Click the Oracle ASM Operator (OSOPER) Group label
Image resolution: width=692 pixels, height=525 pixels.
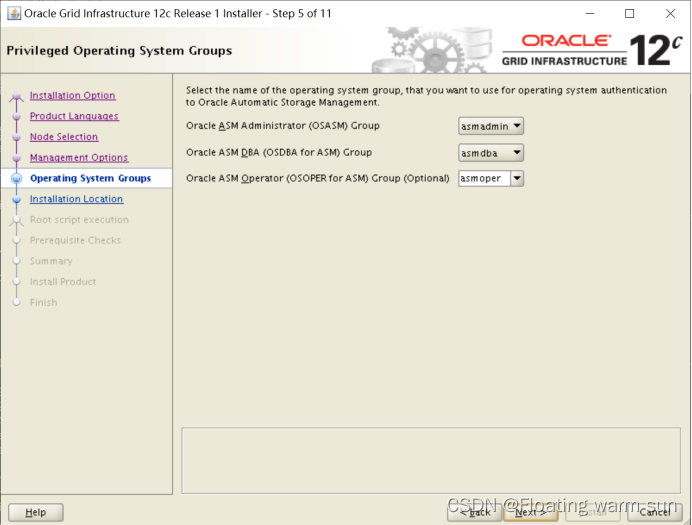pos(318,178)
